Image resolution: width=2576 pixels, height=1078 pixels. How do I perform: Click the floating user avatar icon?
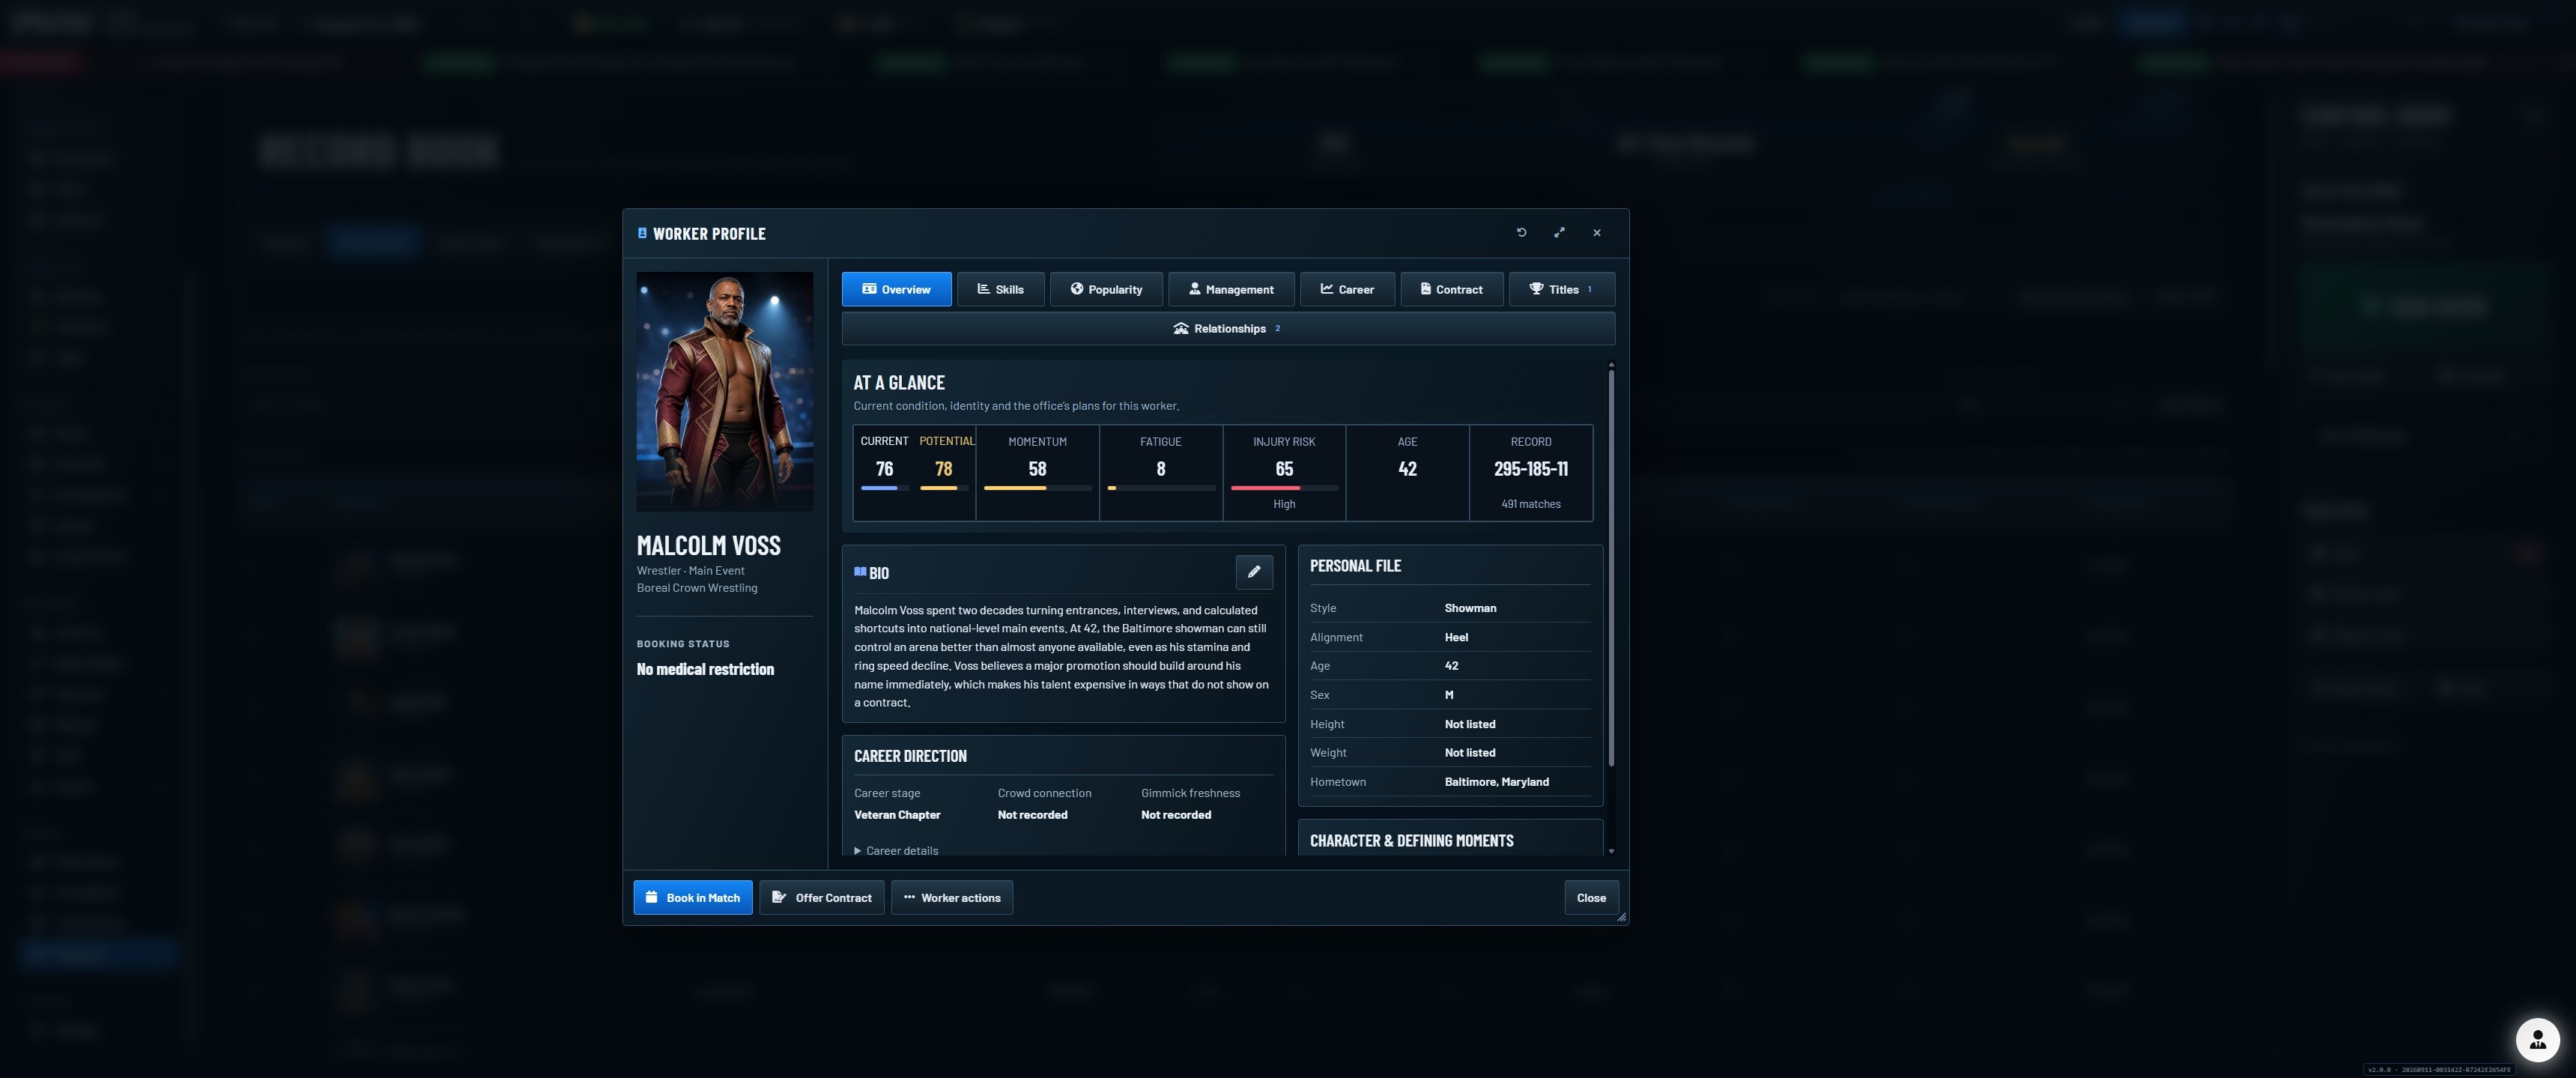2537,1040
